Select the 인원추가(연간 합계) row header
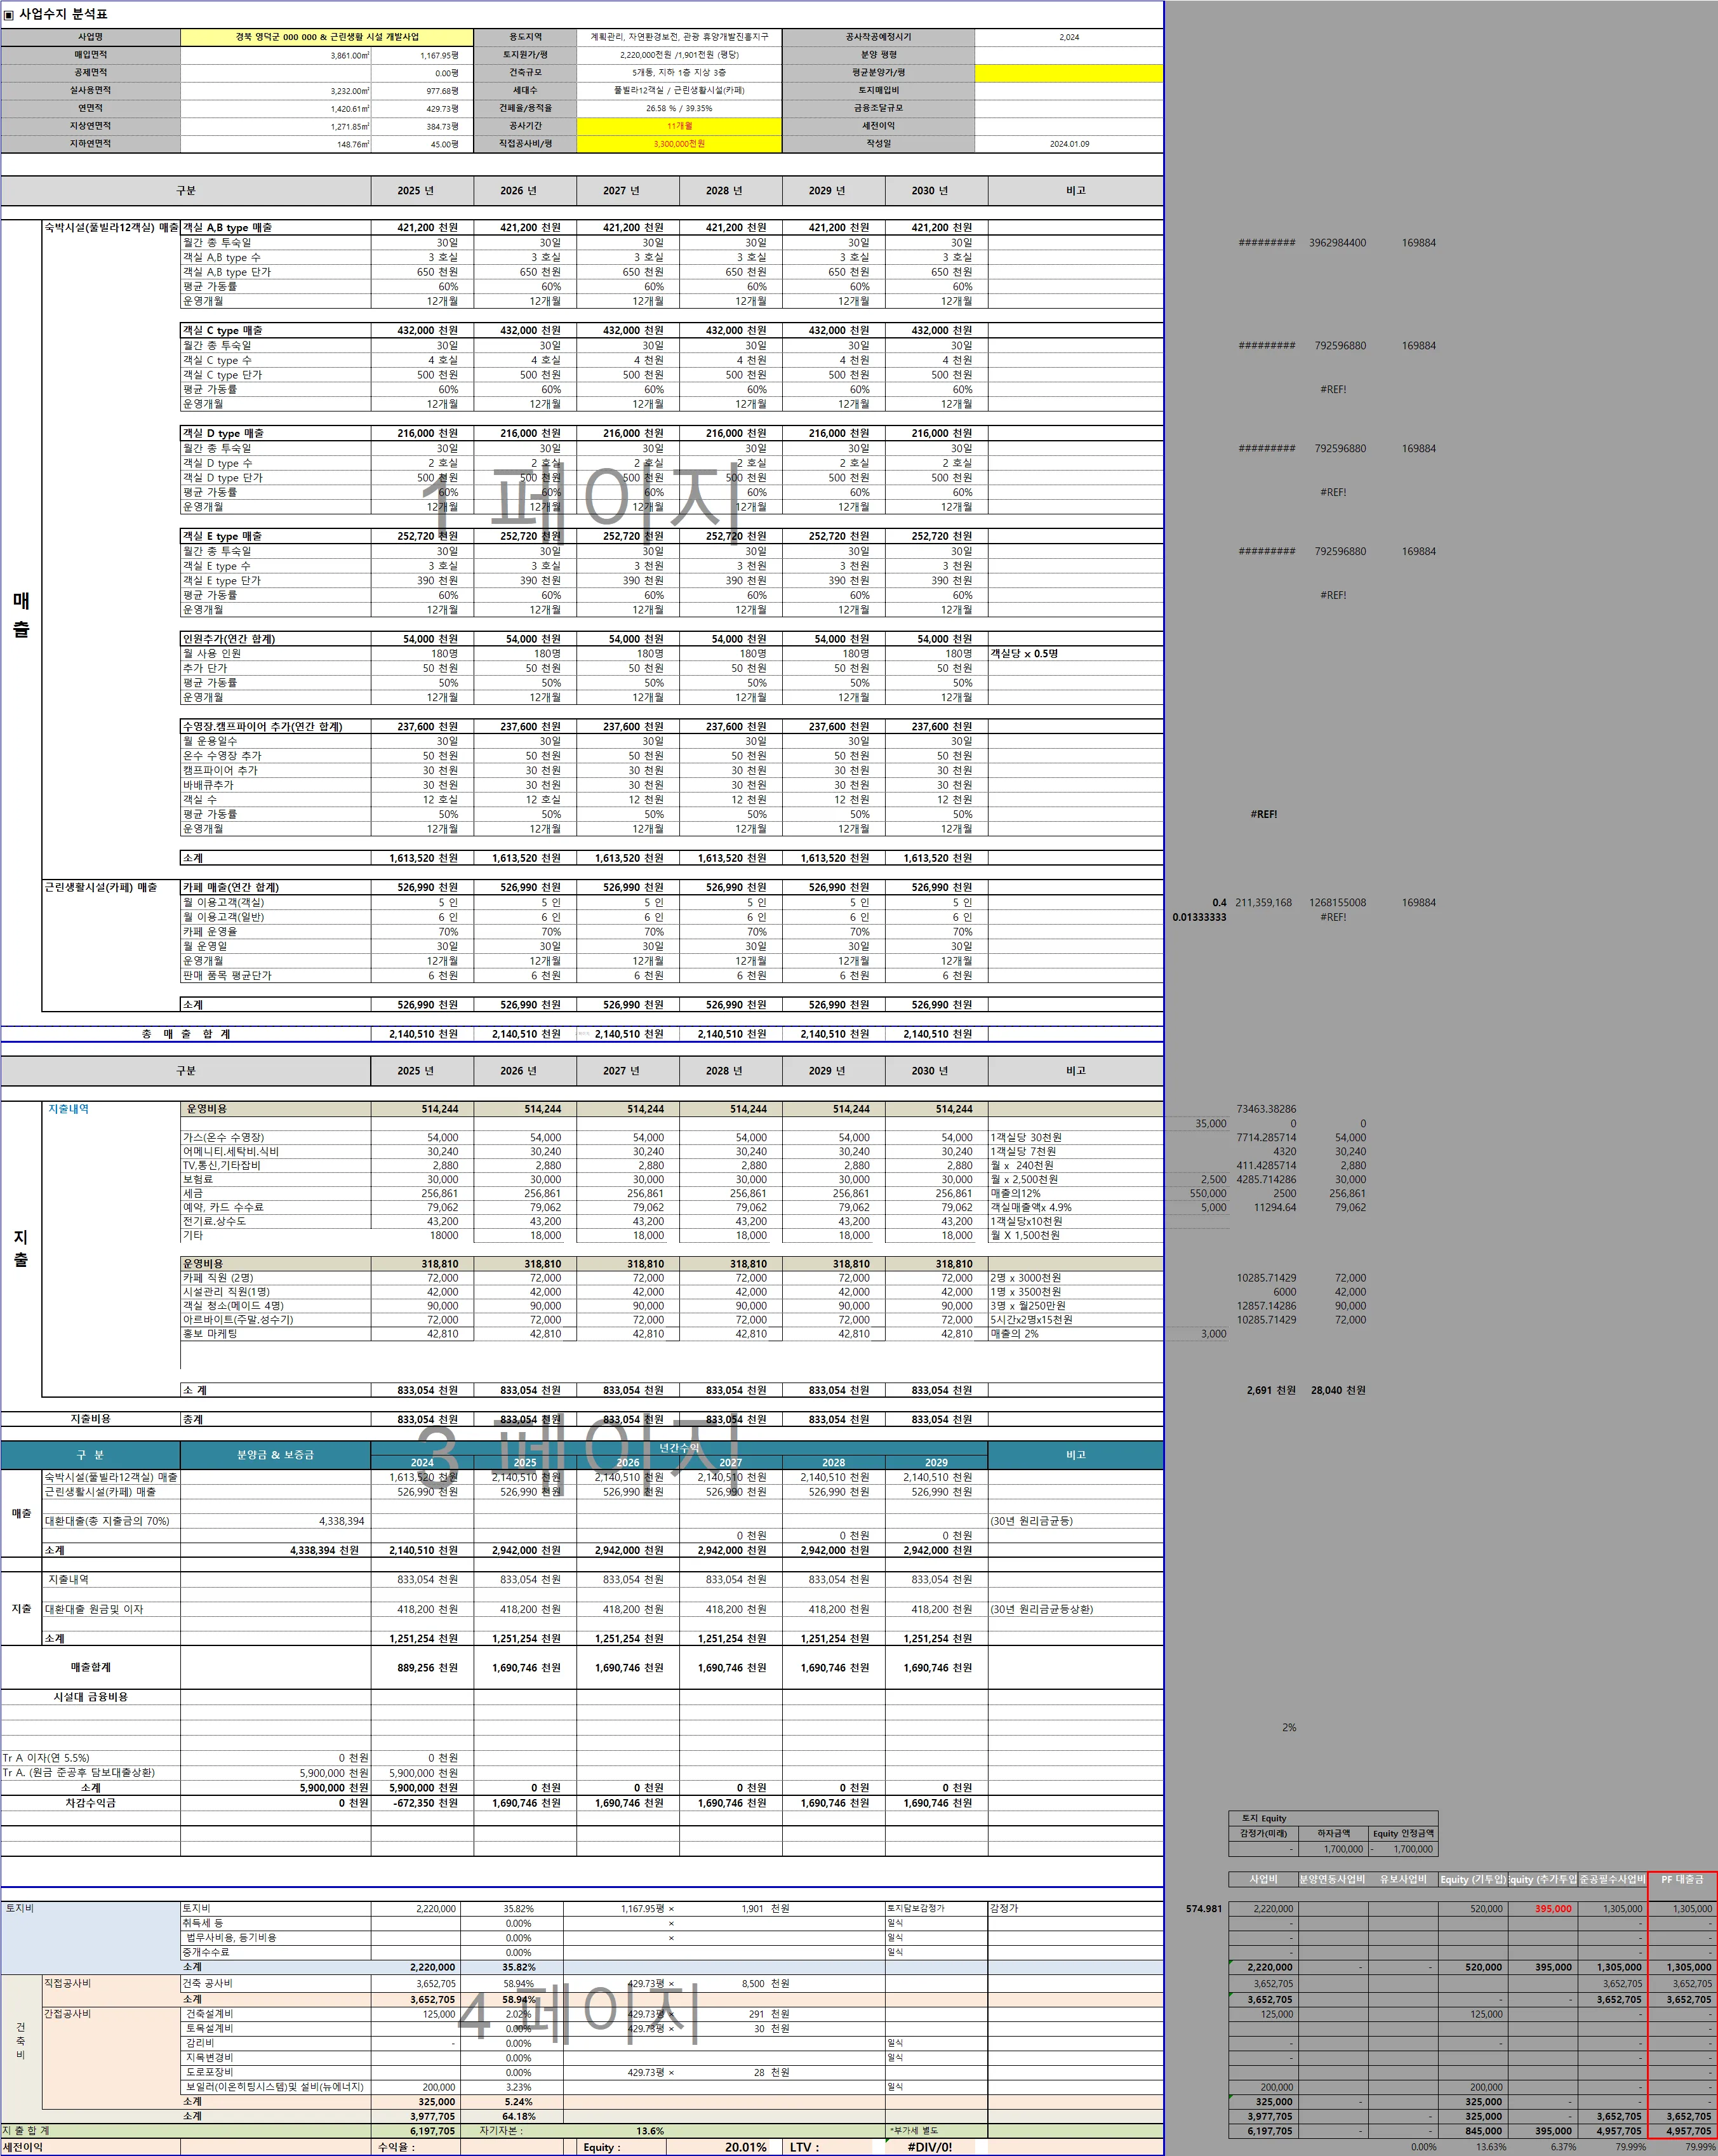Image resolution: width=1718 pixels, height=2156 pixels. (x=228, y=639)
